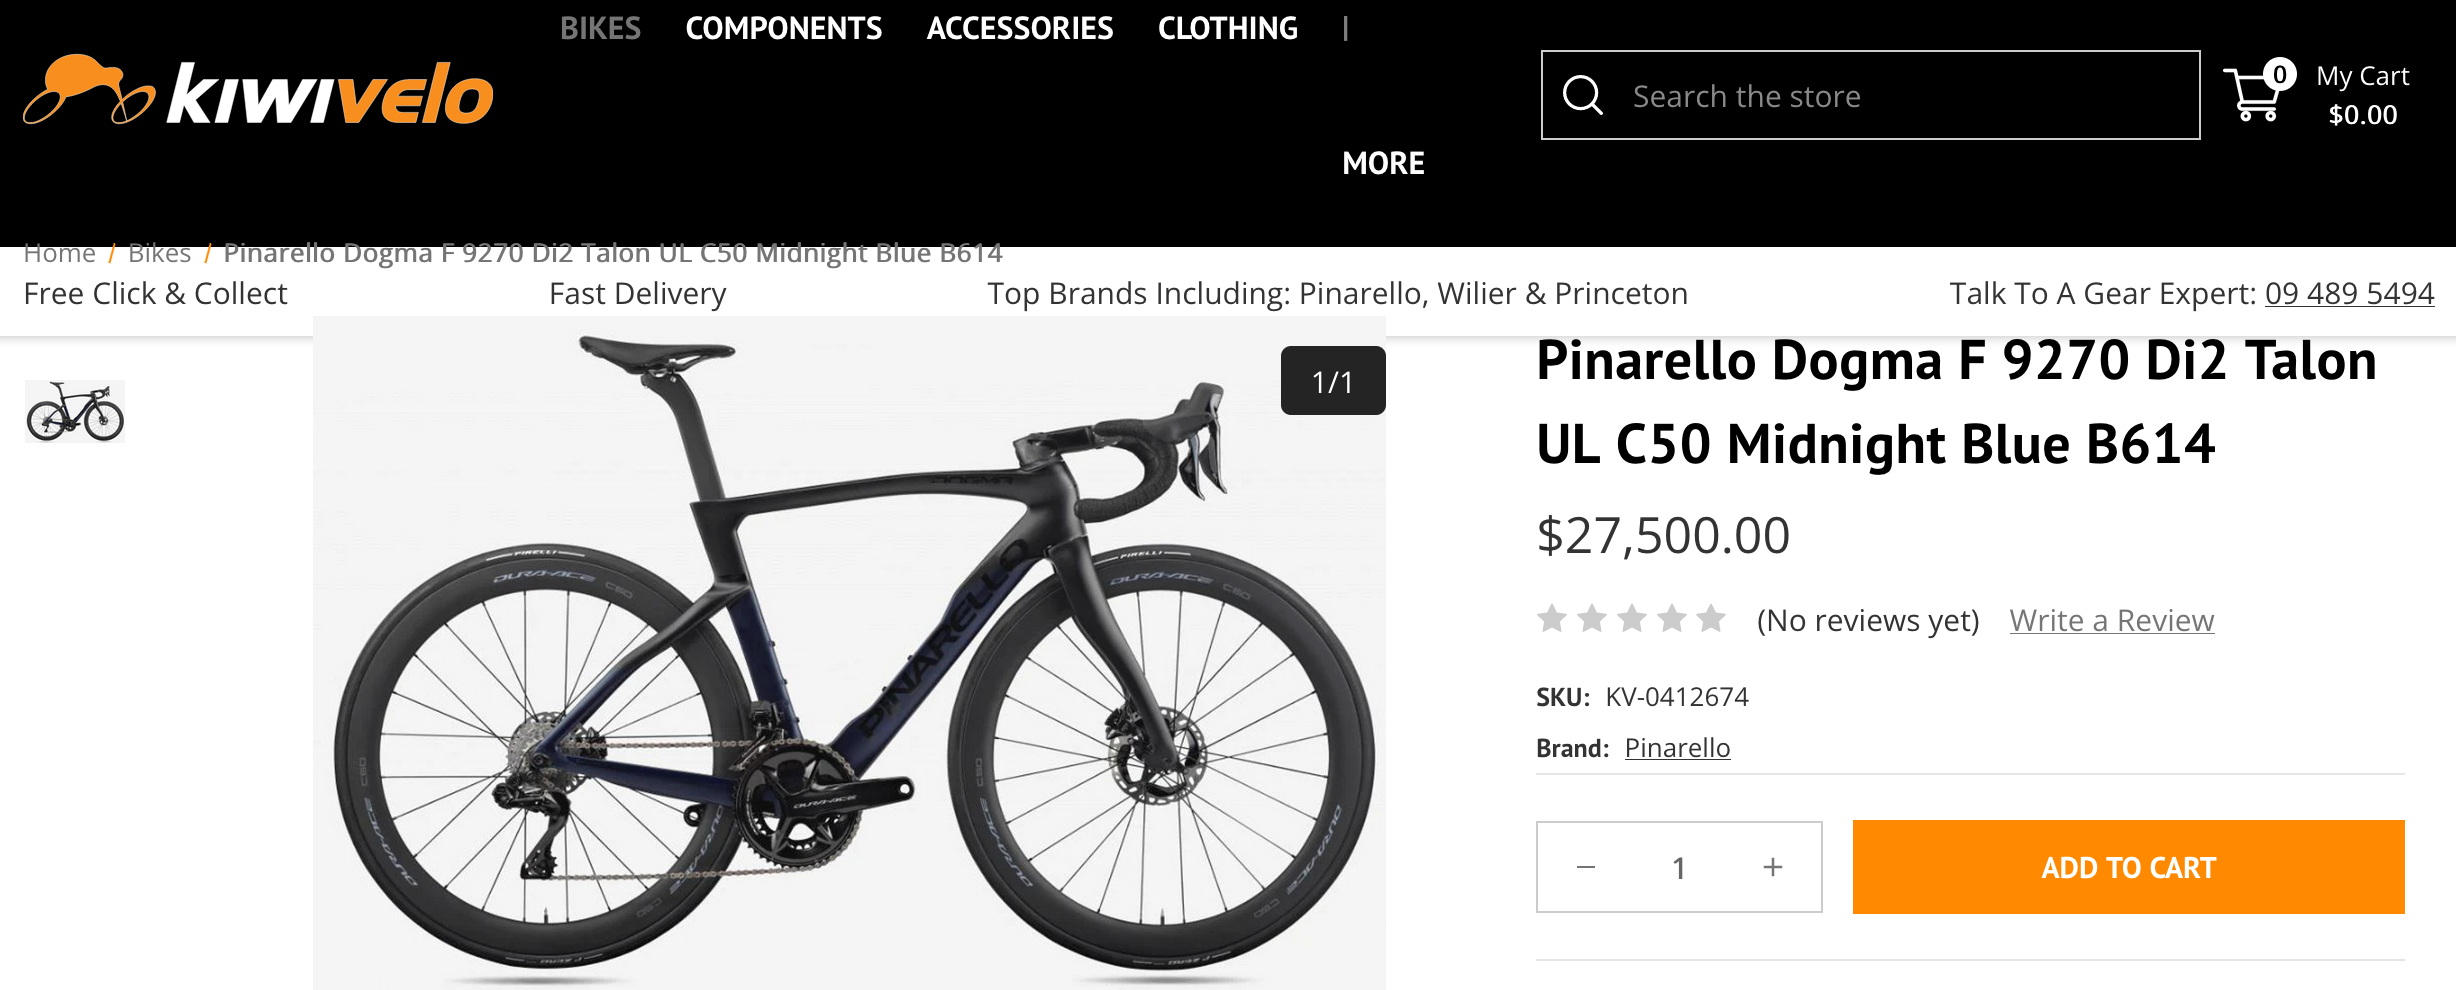This screenshot has height=990, width=2456.
Task: Focus the Search the store field
Action: coord(1900,96)
